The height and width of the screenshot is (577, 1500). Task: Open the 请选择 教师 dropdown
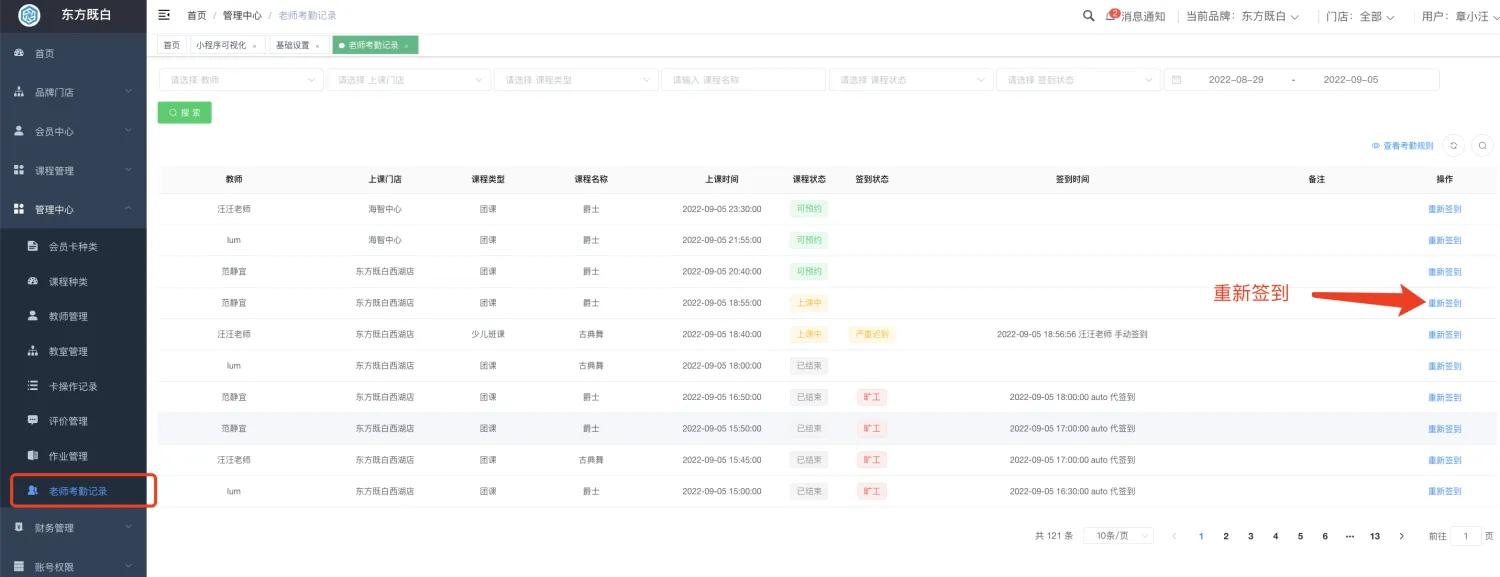(241, 80)
